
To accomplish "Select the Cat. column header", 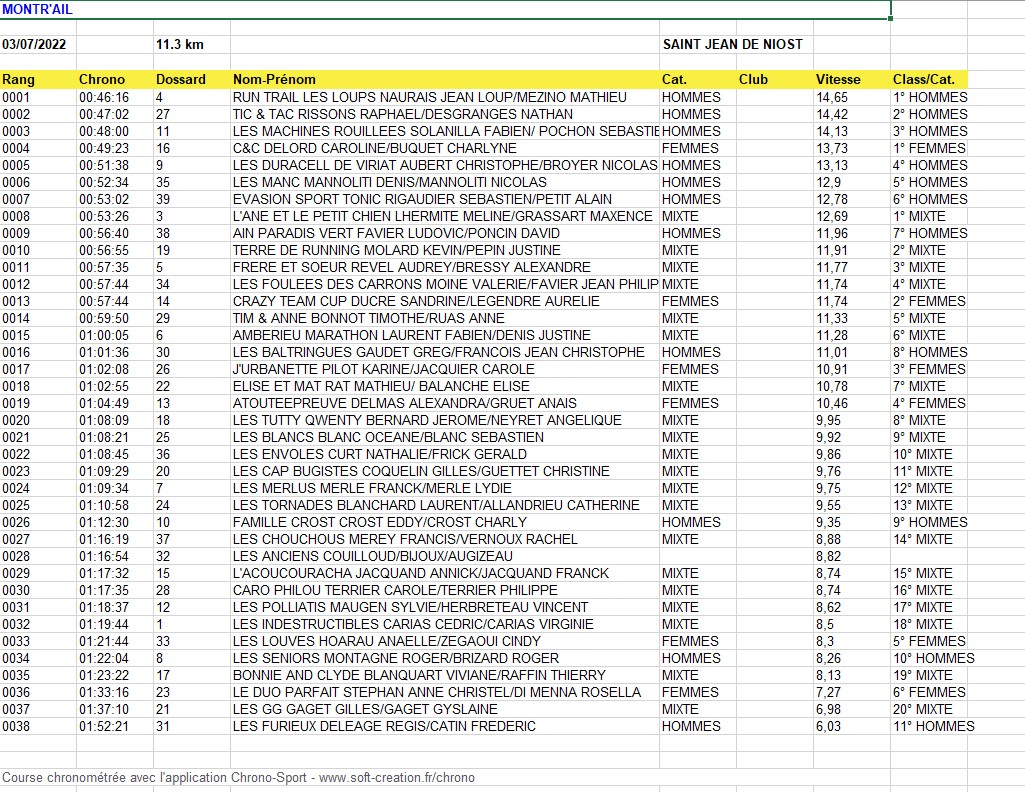I will click(698, 80).
